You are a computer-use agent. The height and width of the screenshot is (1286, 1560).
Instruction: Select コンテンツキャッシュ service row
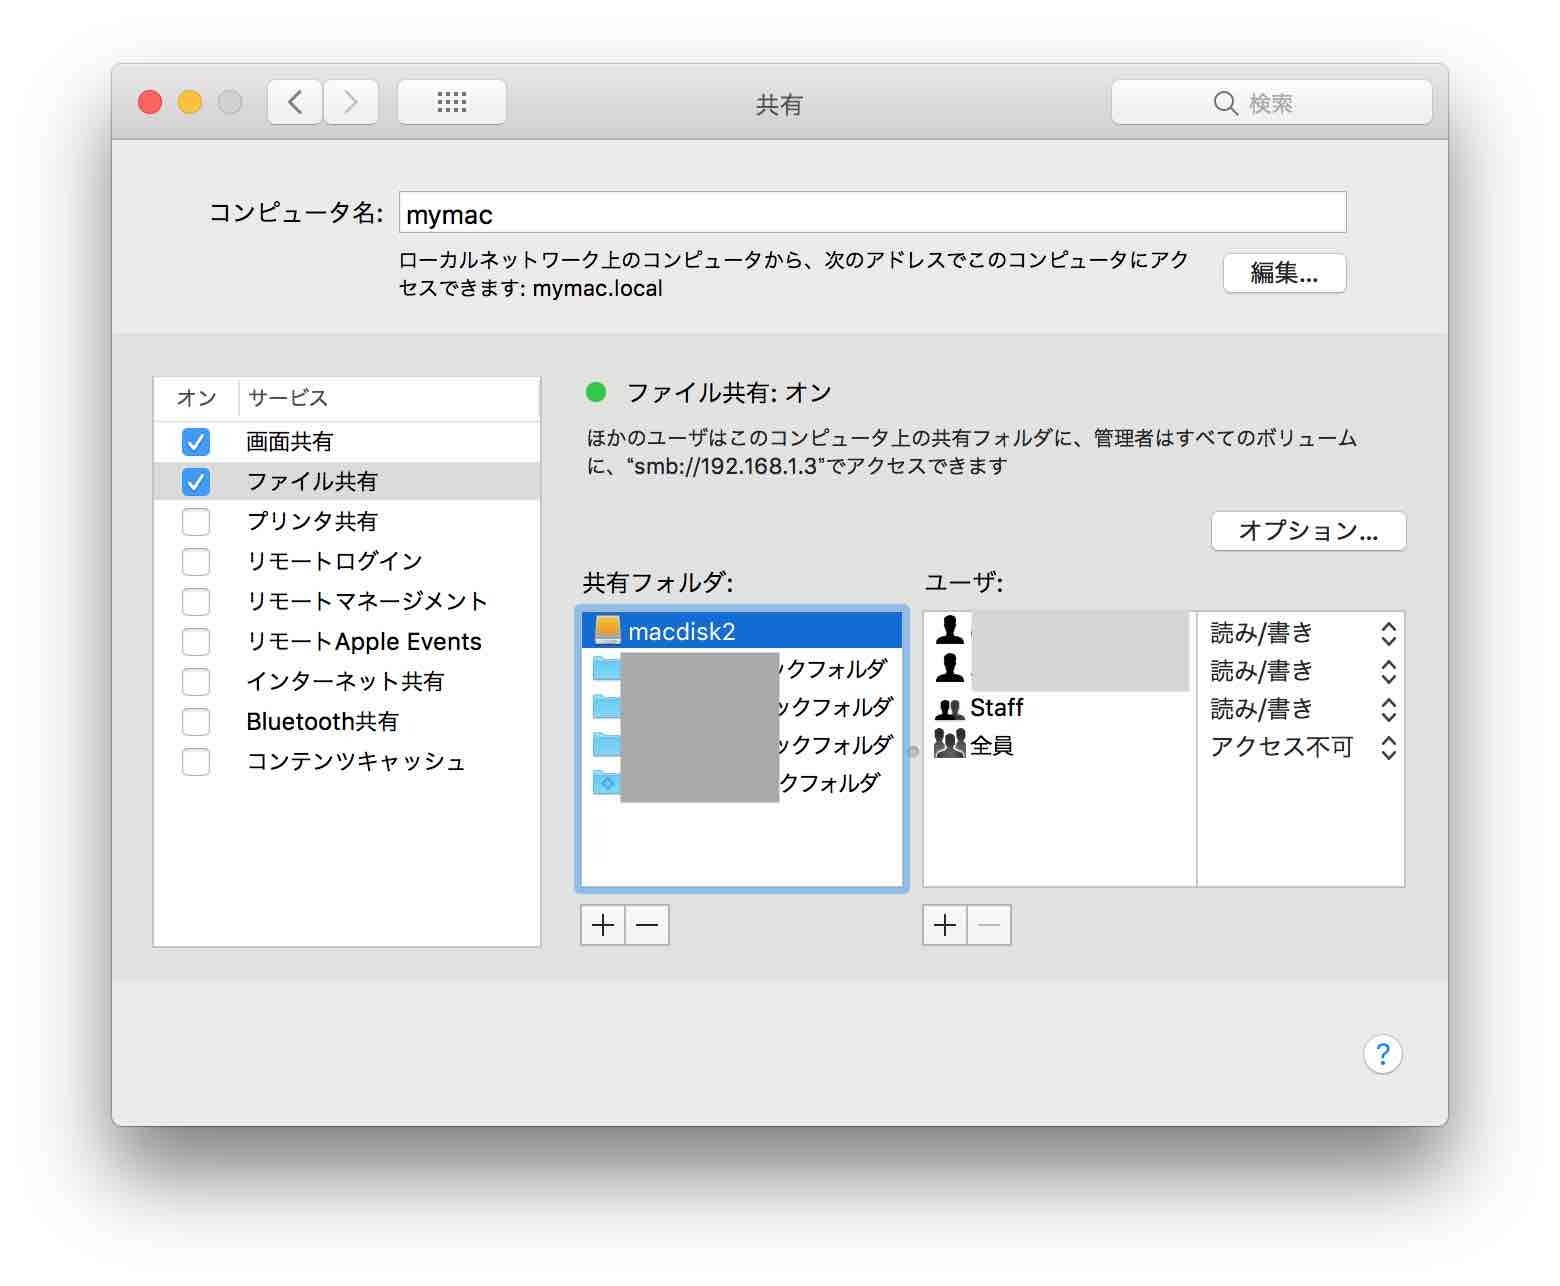coord(347,761)
